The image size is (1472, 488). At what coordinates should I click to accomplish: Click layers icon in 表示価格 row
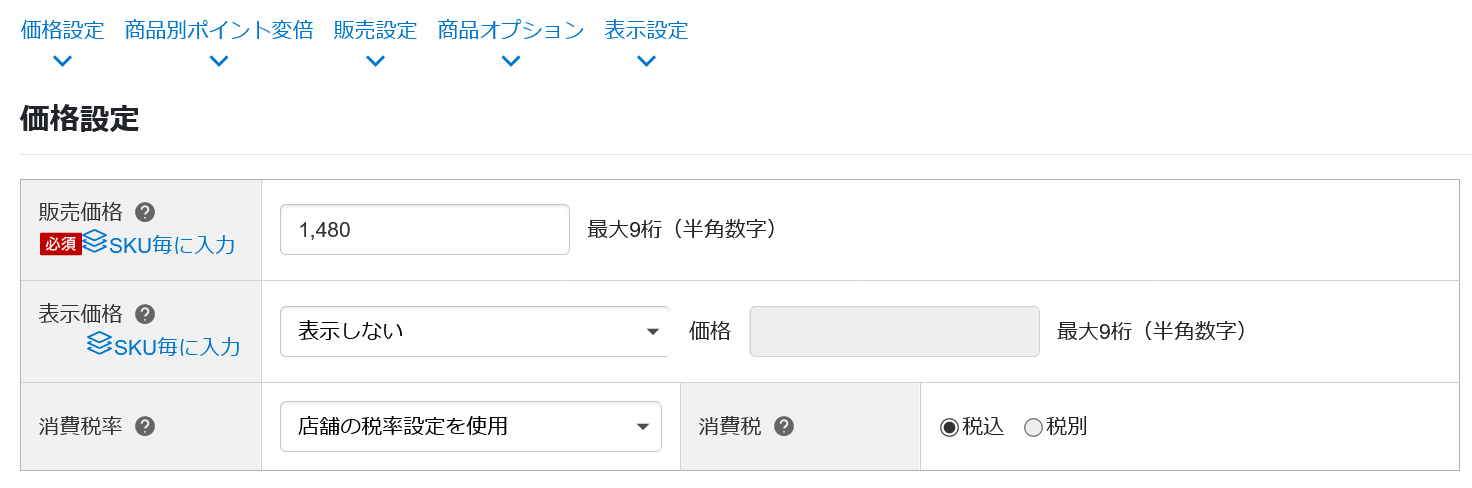[x=99, y=344]
